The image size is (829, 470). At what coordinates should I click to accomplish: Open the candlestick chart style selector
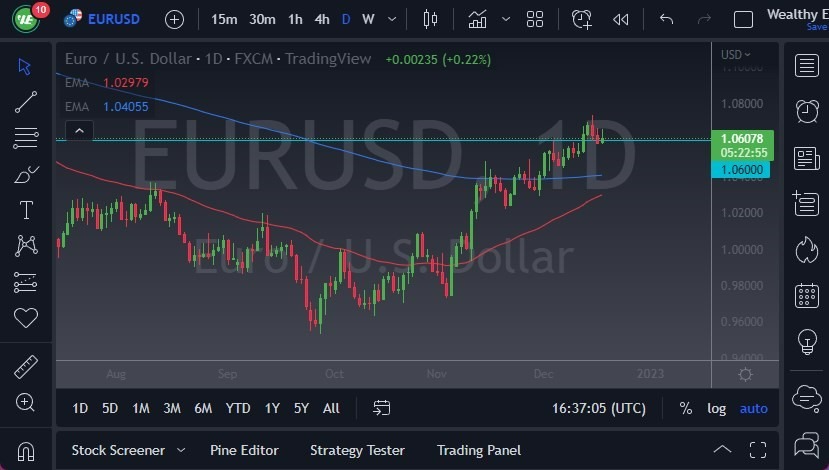430,20
